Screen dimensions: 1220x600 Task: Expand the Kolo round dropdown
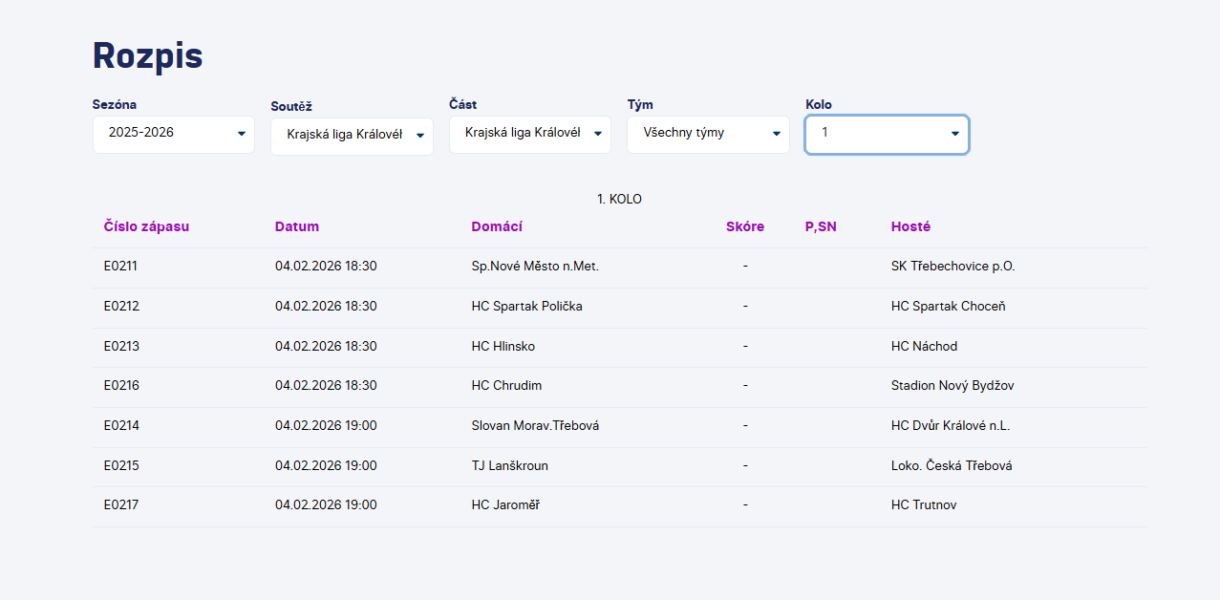(x=886, y=134)
